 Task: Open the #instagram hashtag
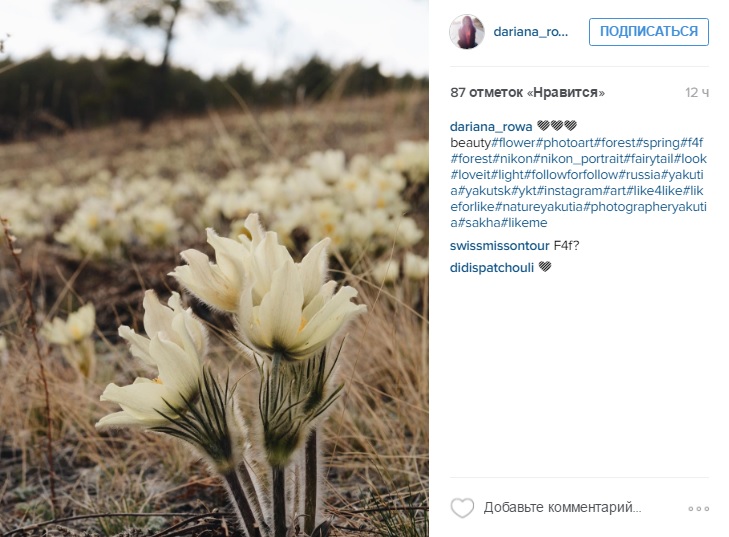point(569,191)
